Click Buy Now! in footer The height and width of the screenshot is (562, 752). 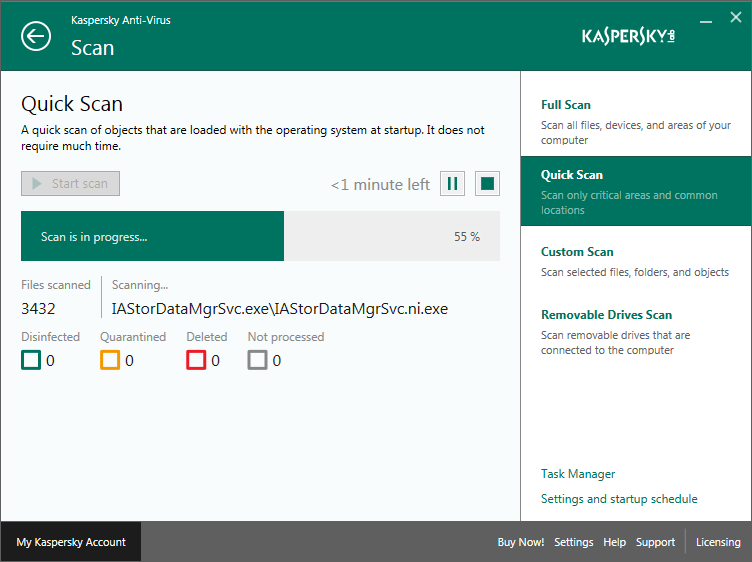[521, 542]
